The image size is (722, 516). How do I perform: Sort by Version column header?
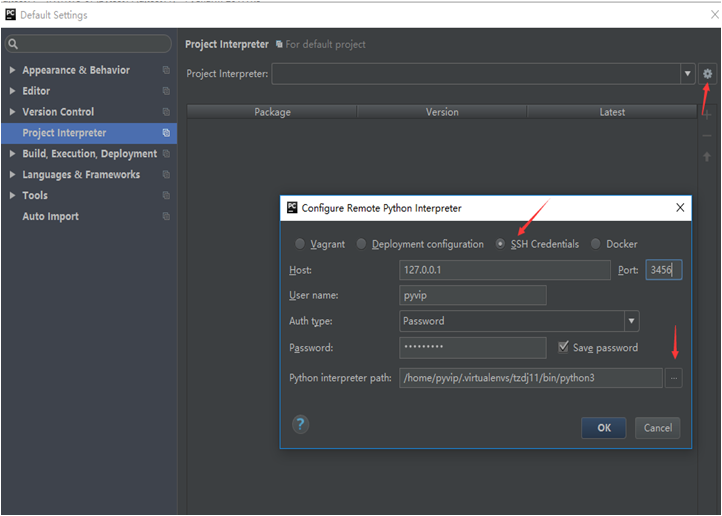point(442,112)
